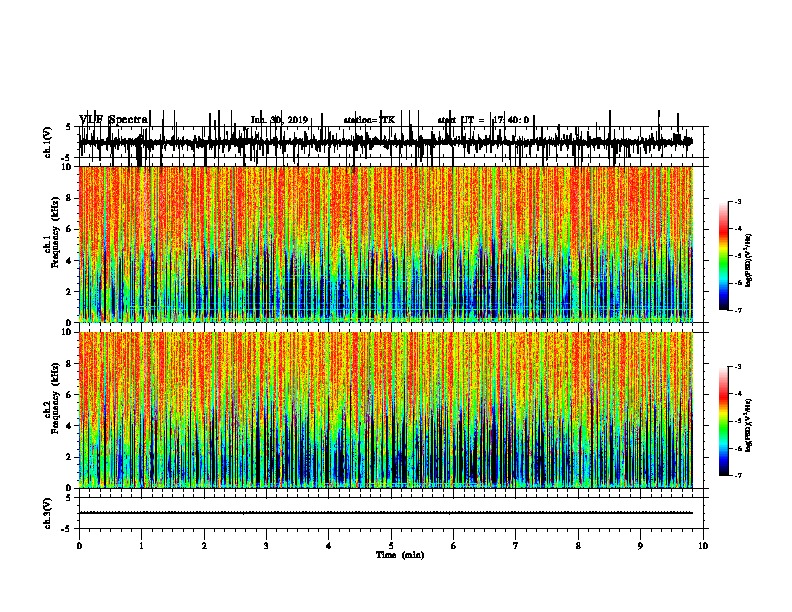Click the "station=ITK" header label

click(369, 120)
